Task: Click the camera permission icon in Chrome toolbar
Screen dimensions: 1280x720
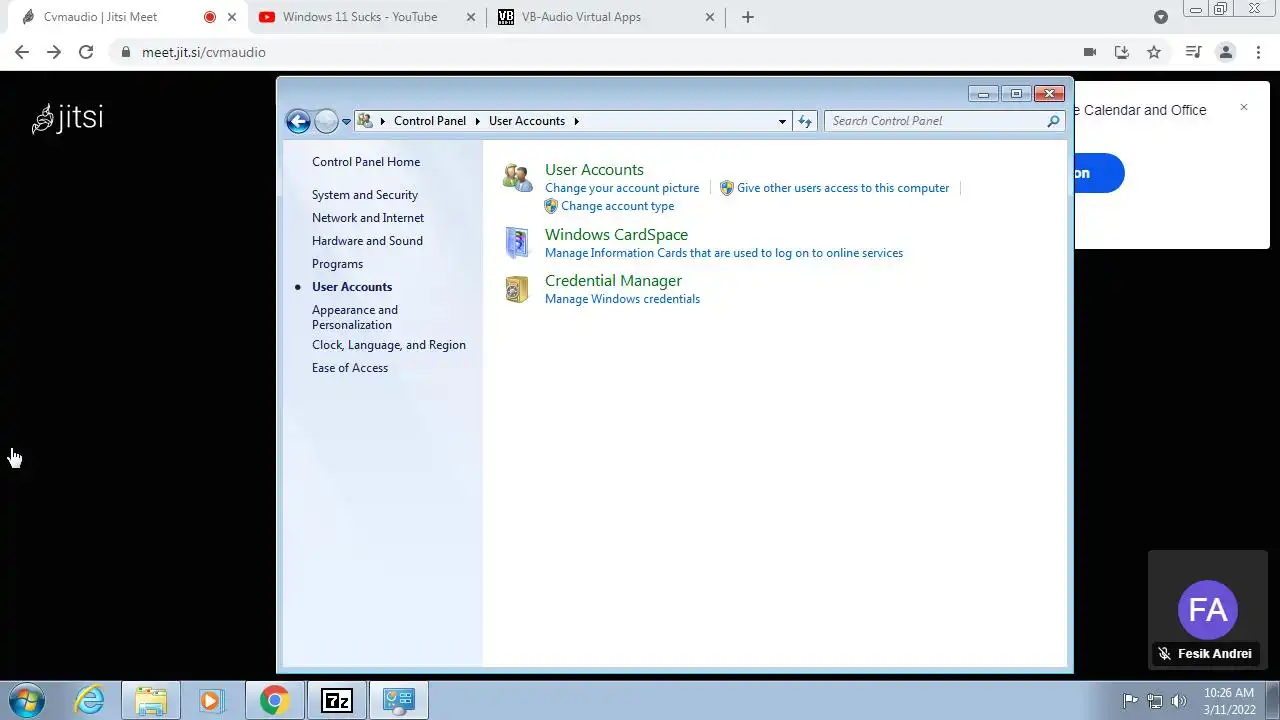Action: coord(1090,52)
